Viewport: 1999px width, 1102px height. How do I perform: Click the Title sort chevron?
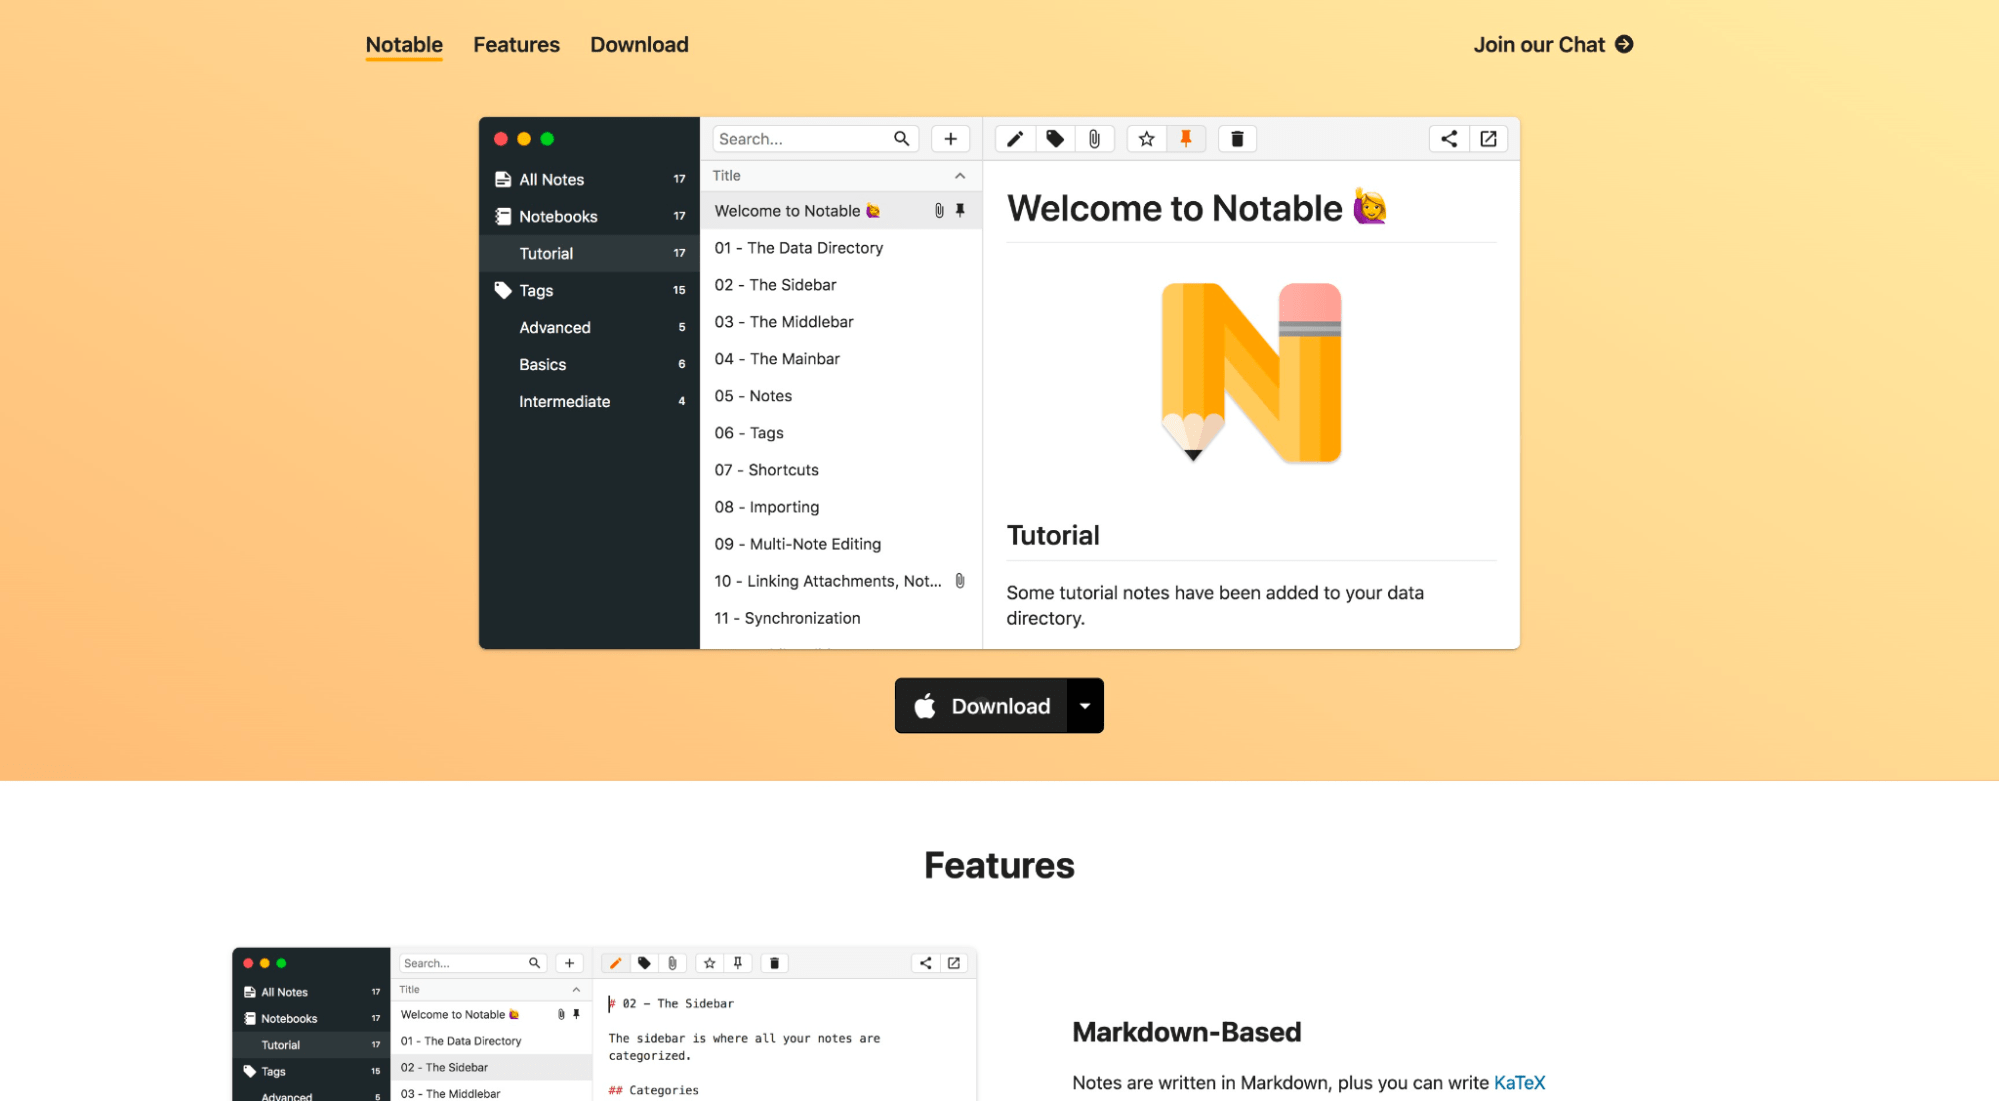pyautogui.click(x=959, y=176)
